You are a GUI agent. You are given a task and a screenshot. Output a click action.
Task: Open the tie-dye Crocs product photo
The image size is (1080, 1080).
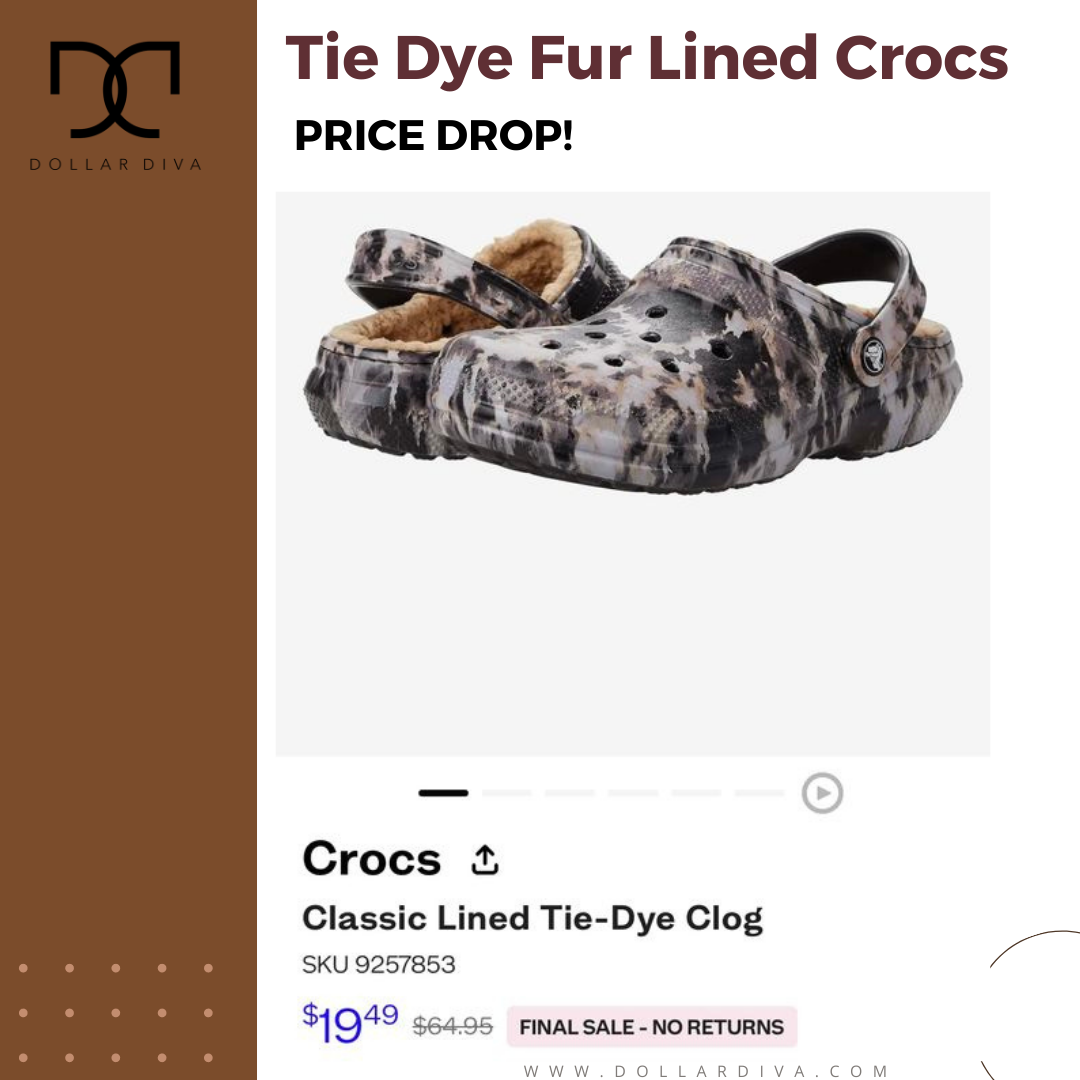click(x=632, y=474)
